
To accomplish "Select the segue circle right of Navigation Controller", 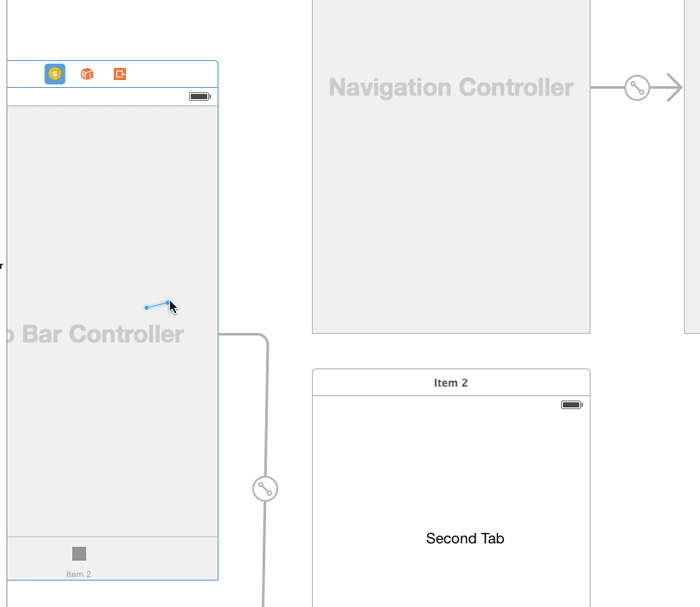I will 637,88.
